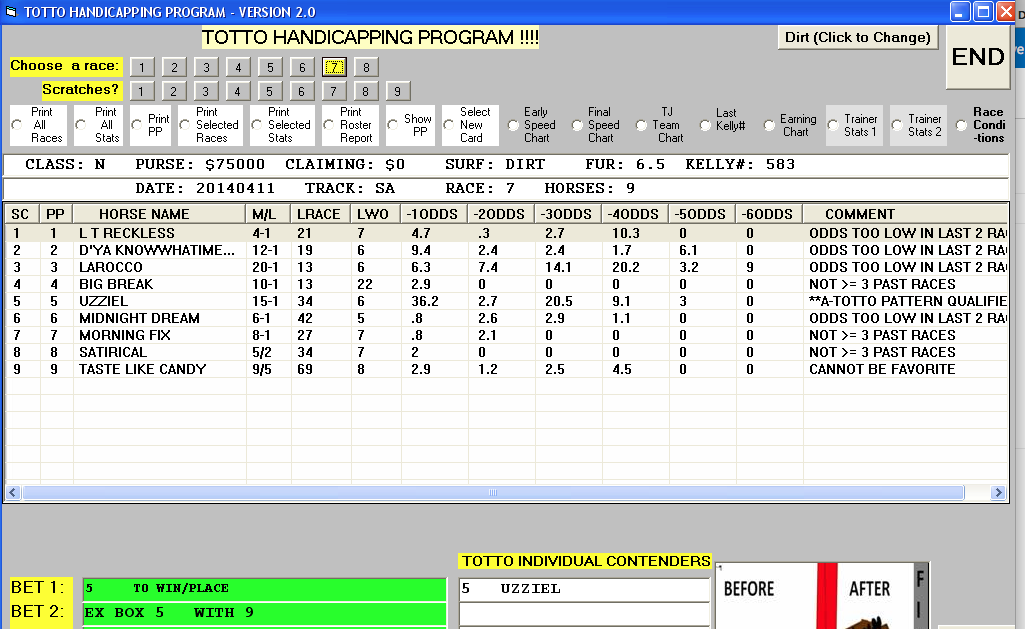Click the LWO column header
This screenshot has width=1025, height=629.
[x=376, y=214]
